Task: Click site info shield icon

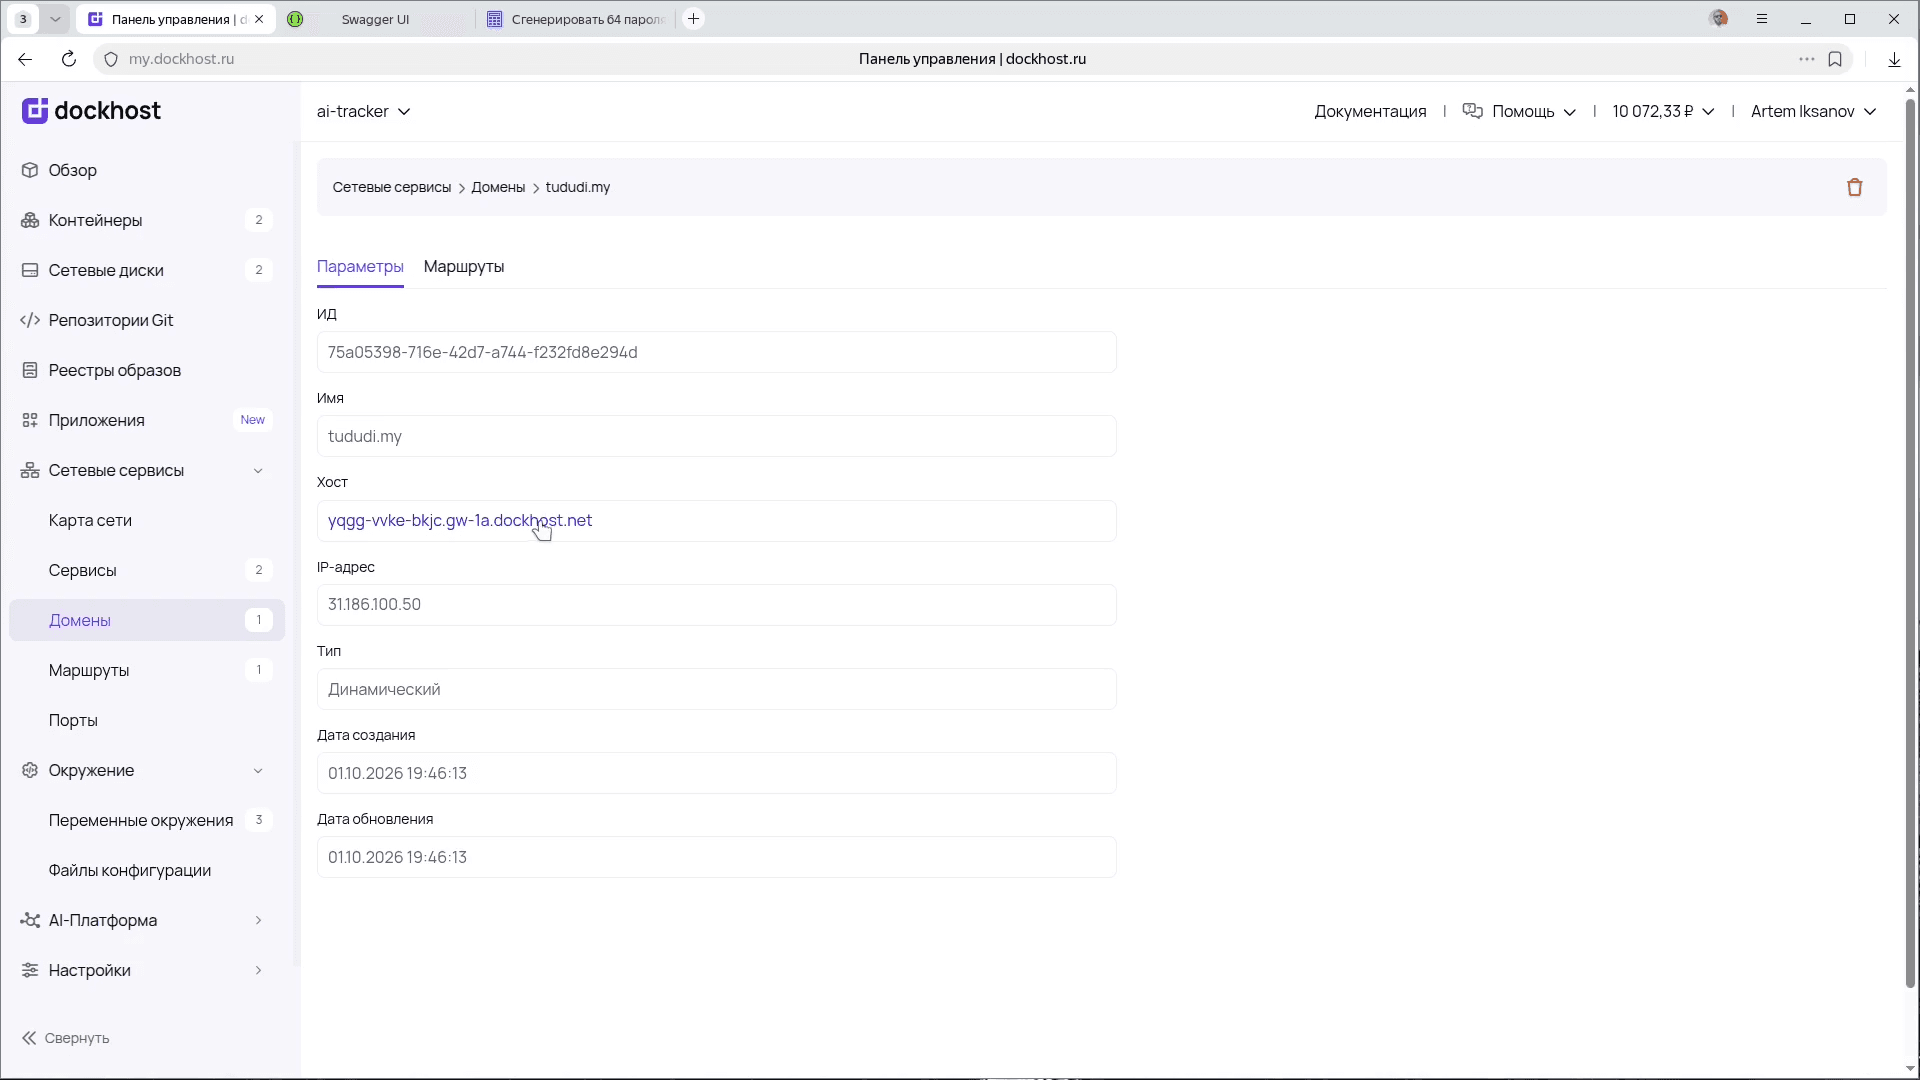Action: point(111,59)
